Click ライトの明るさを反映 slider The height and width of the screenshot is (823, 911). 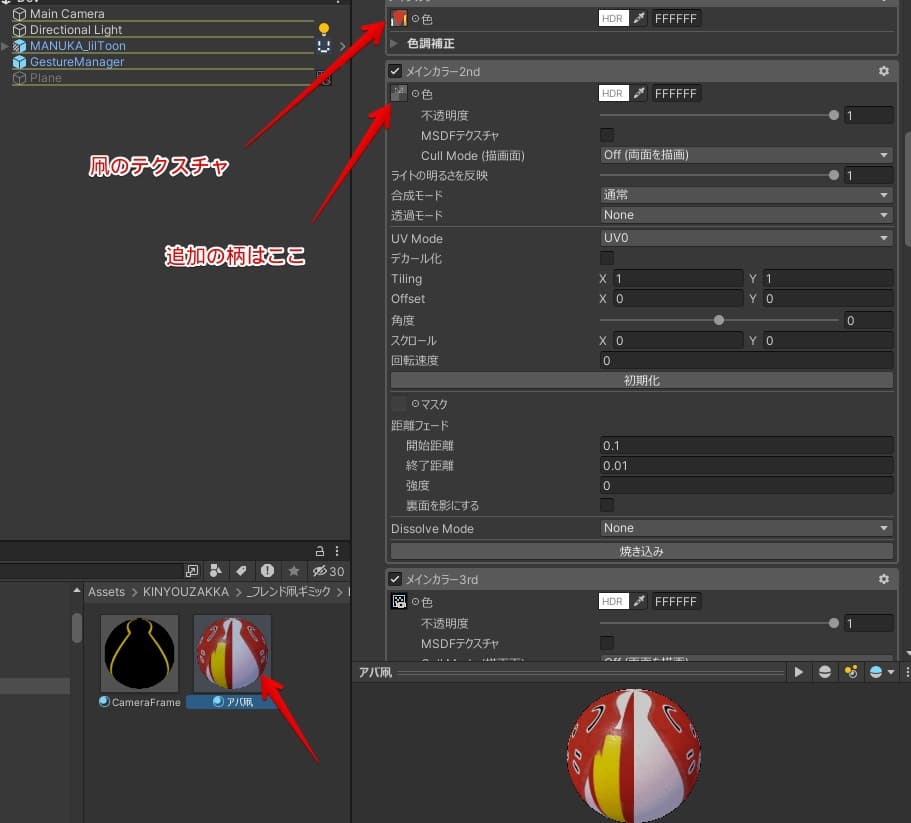pos(719,175)
